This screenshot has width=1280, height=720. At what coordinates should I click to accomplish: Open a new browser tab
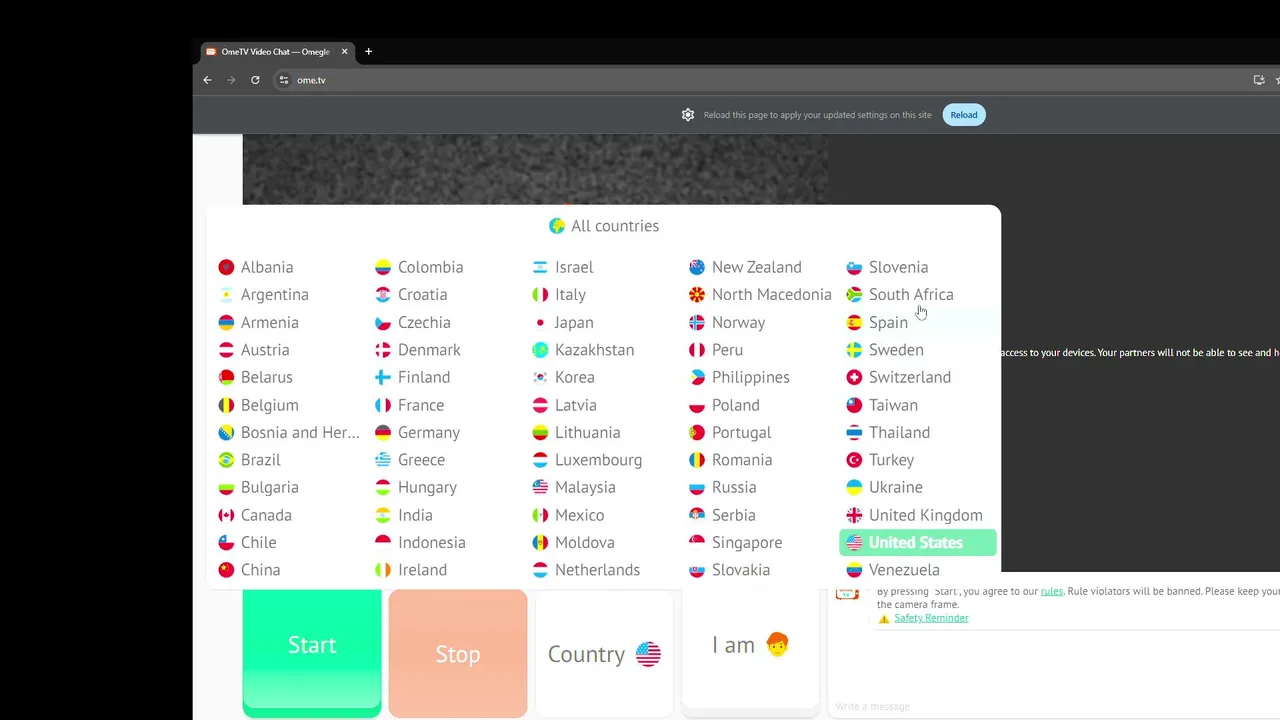[x=368, y=52]
